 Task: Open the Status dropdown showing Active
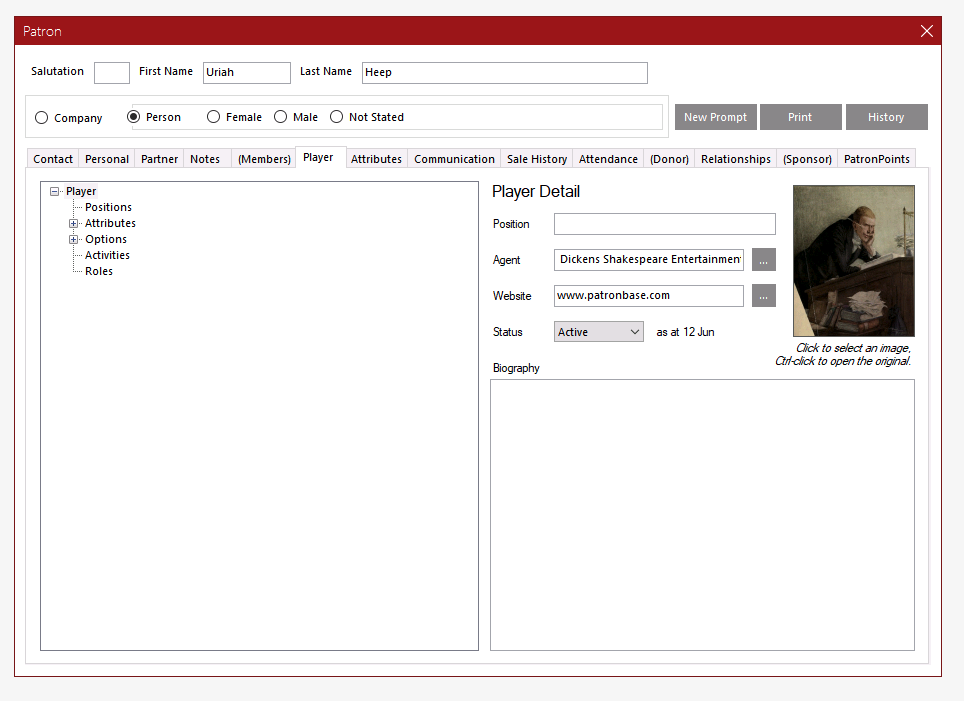click(x=599, y=331)
